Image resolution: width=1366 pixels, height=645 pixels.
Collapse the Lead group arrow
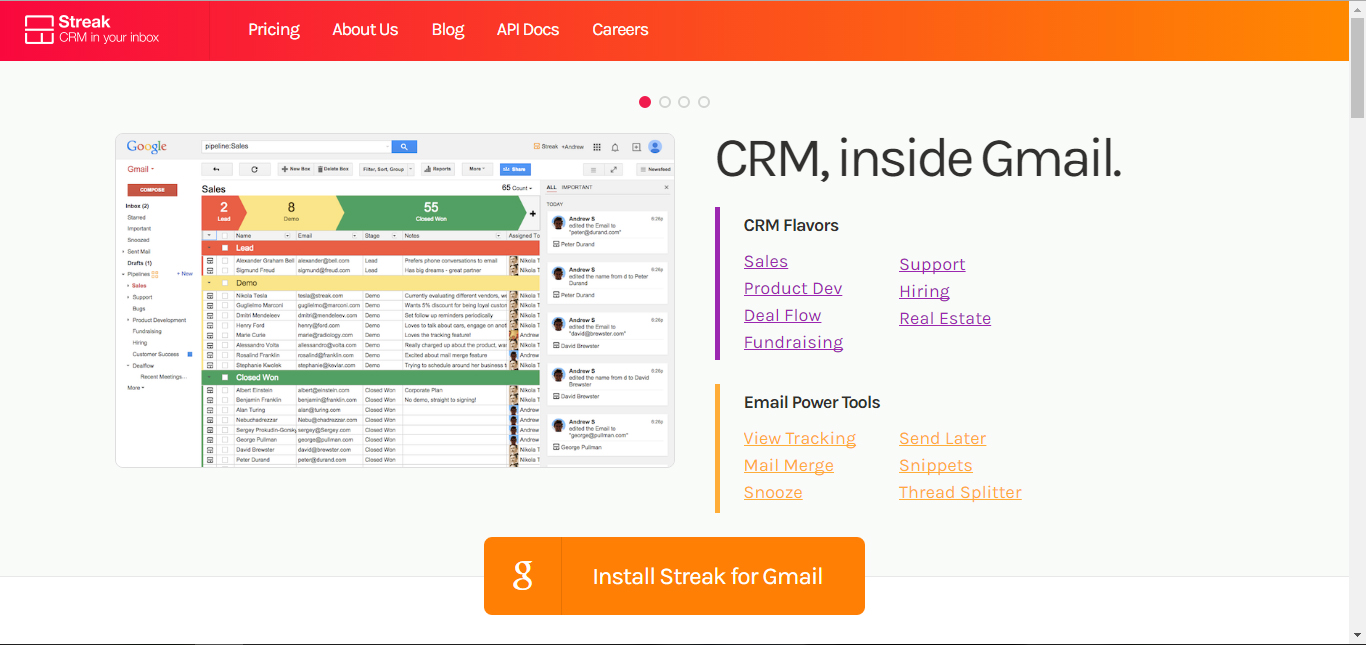[209, 248]
